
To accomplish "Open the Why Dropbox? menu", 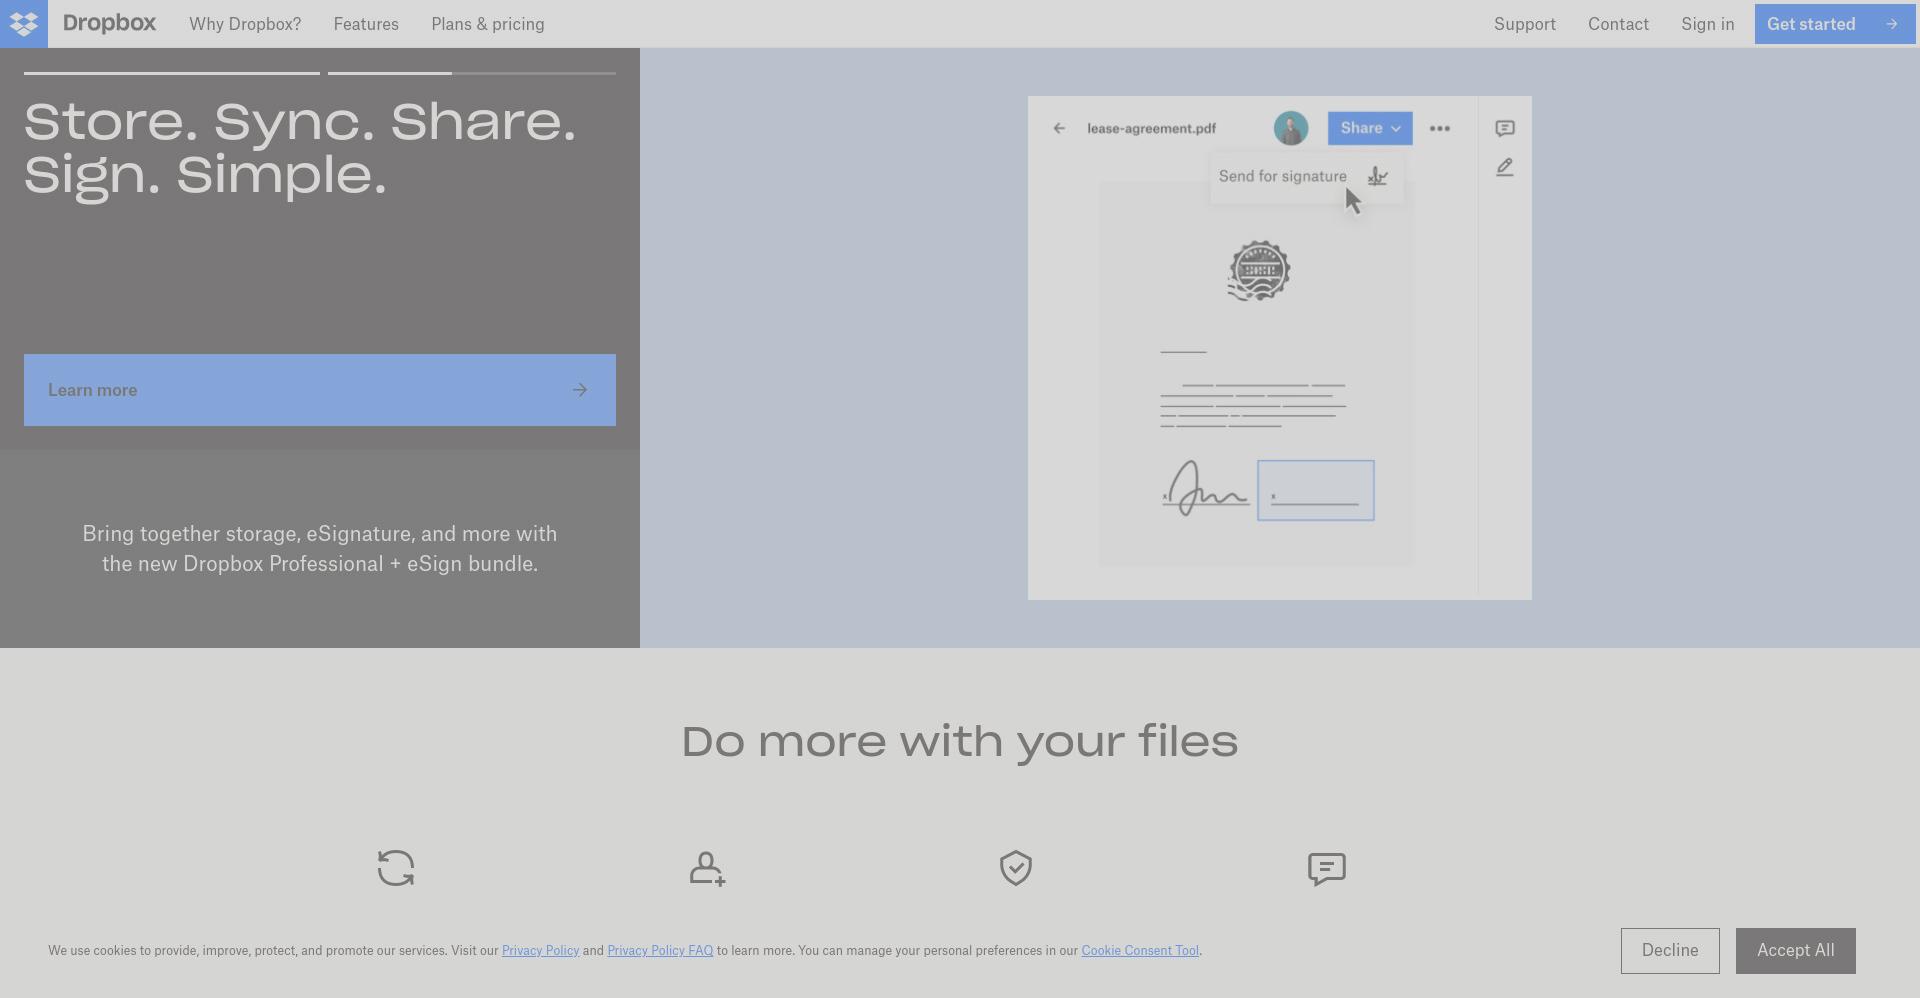I will pos(245,24).
